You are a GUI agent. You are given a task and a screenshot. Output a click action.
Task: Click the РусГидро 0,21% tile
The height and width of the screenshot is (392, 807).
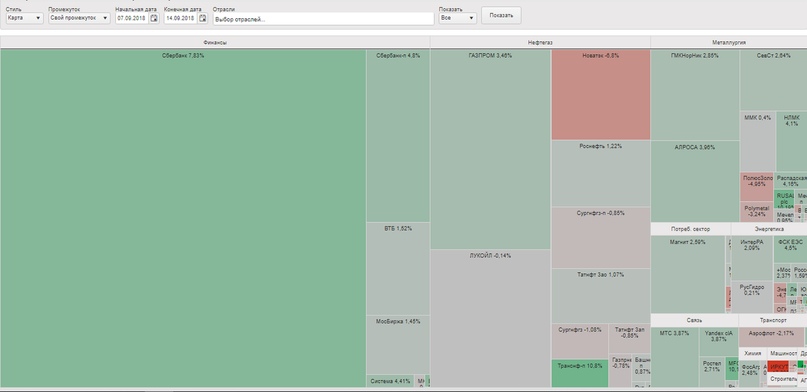[x=751, y=297]
